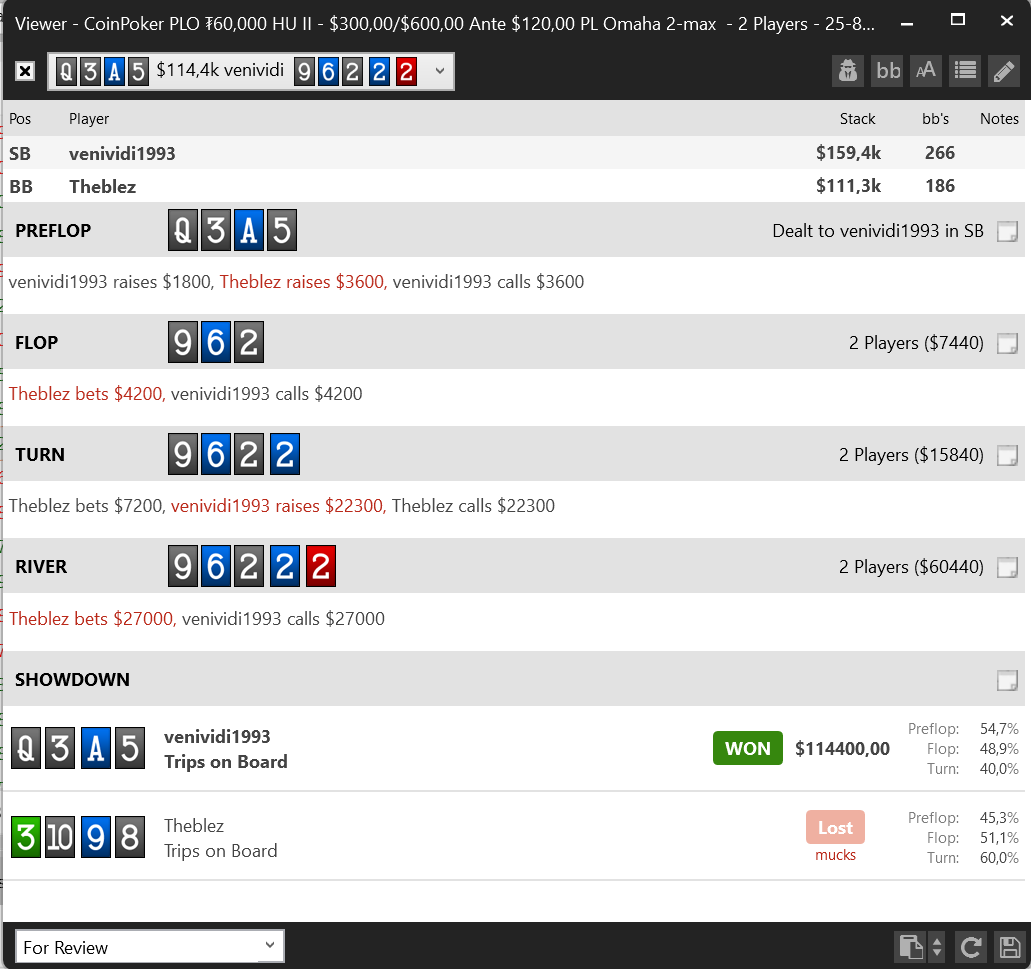Click the red 2 river card
Viewport: 1031px width, 969px height.
coord(321,565)
